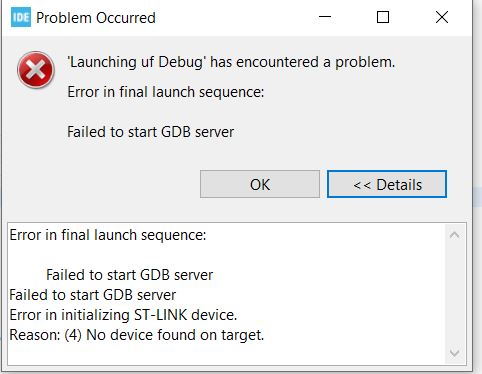Click the 'Launching uf Debug' problem heading

point(231,62)
